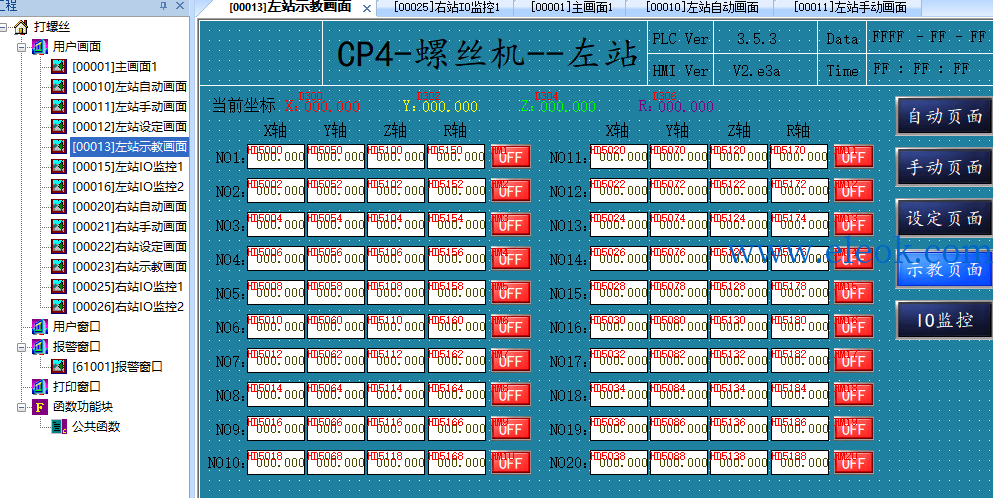993x498 pixels.
Task: Open [00026]右站IO监控2 in tree
Action: coord(128,307)
